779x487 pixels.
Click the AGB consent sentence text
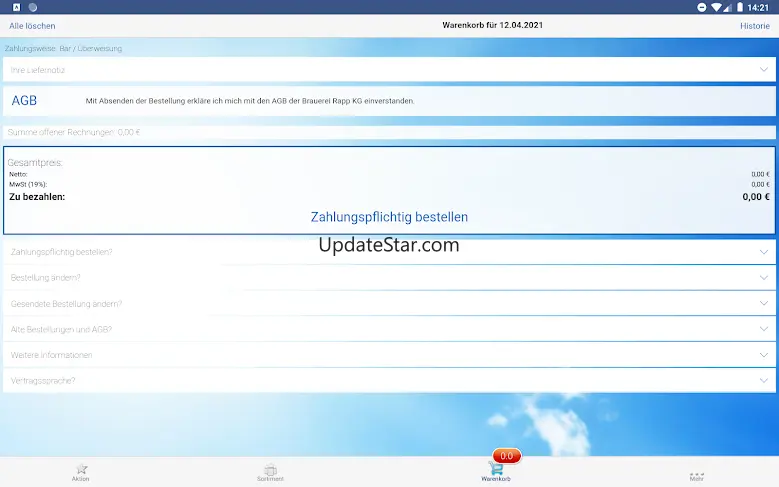250,101
